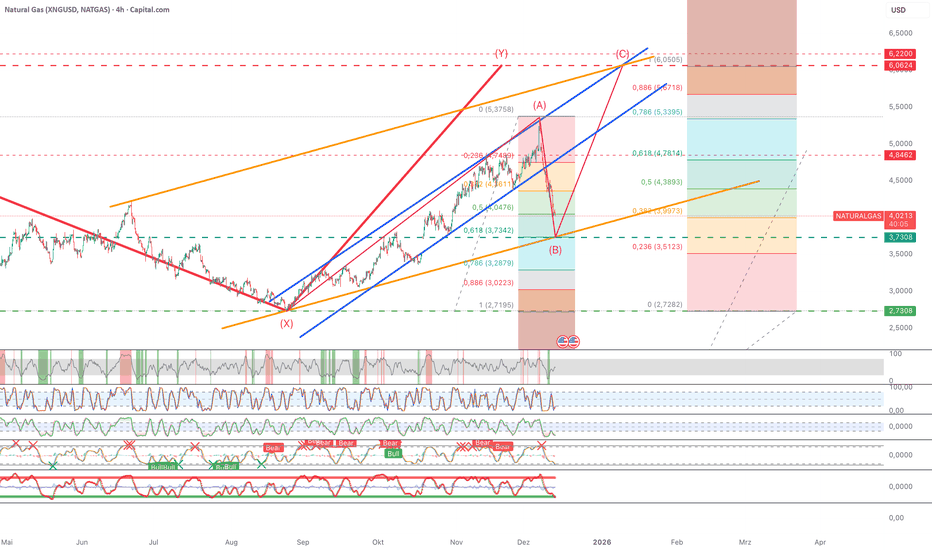Viewport: 932px width, 550px height.
Task: Click the Aug label on time axis
Action: coord(231,542)
